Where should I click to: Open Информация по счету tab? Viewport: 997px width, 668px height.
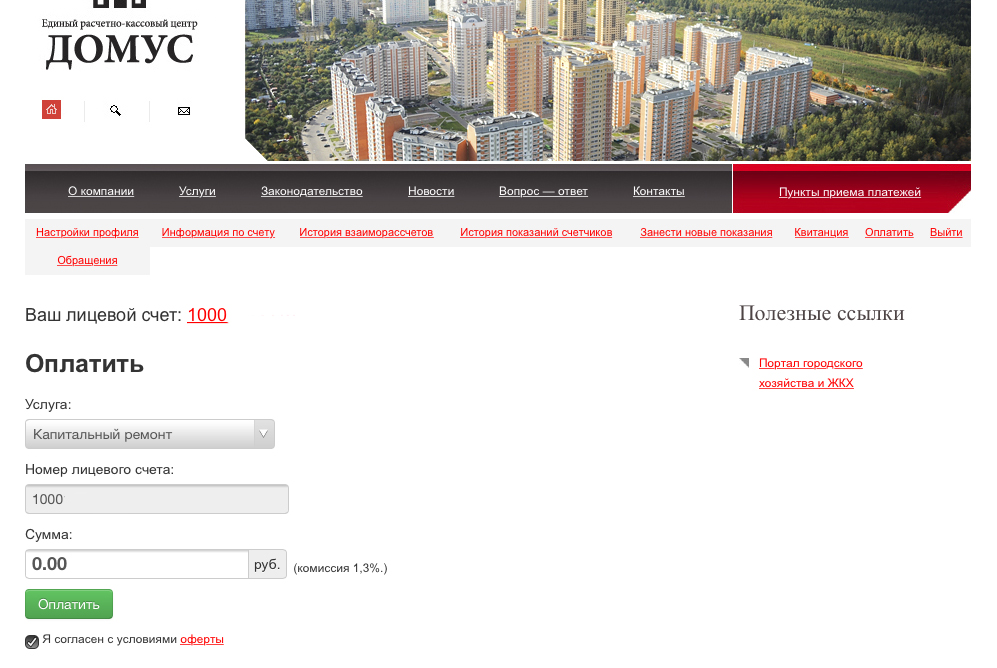218,233
